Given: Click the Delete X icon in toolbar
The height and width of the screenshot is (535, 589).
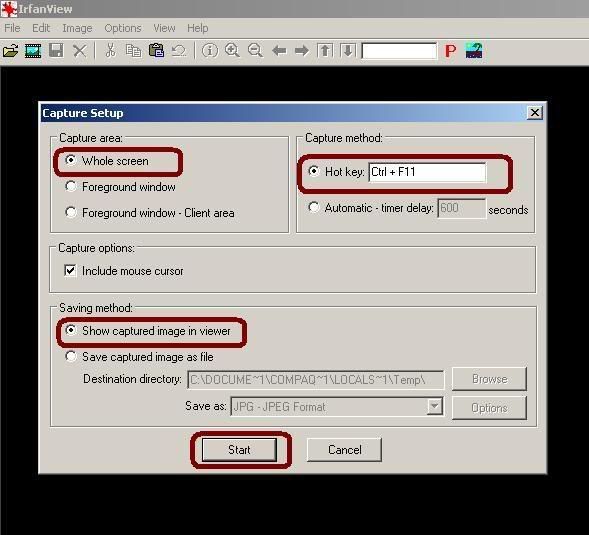Looking at the screenshot, I should point(80,51).
